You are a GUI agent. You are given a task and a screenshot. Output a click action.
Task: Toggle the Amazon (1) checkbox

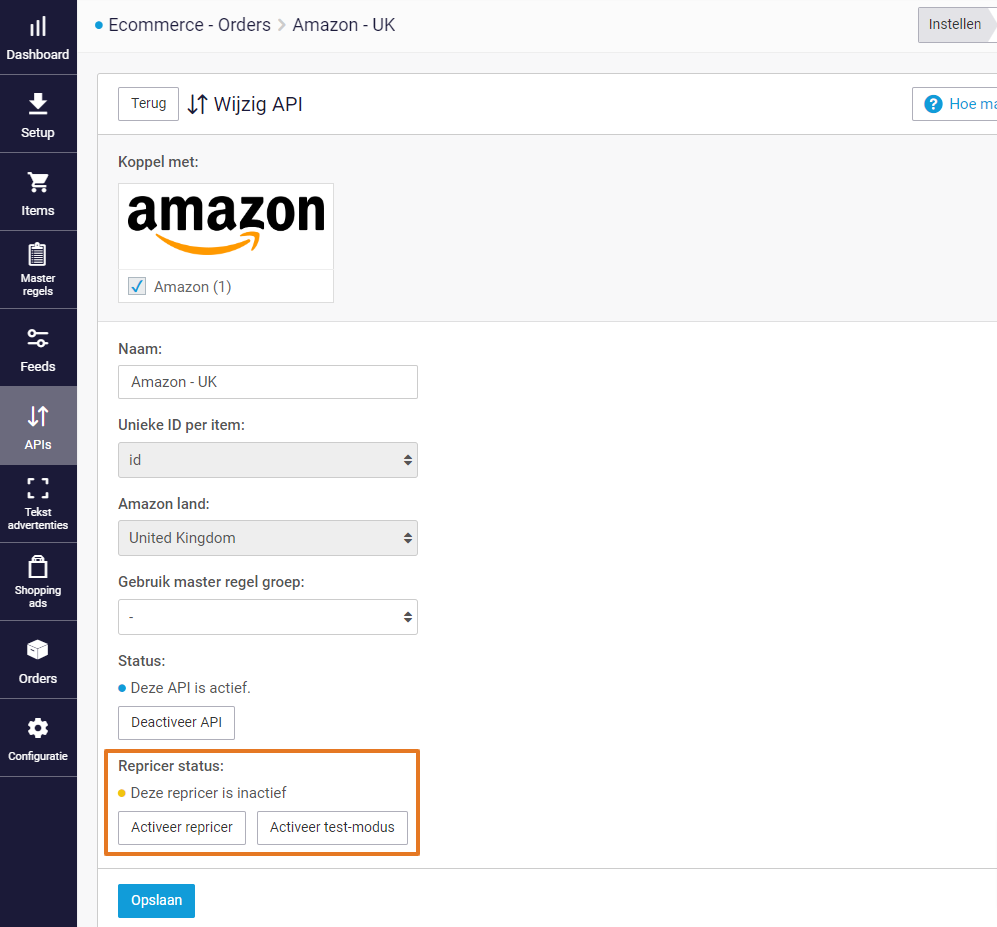click(x=137, y=286)
